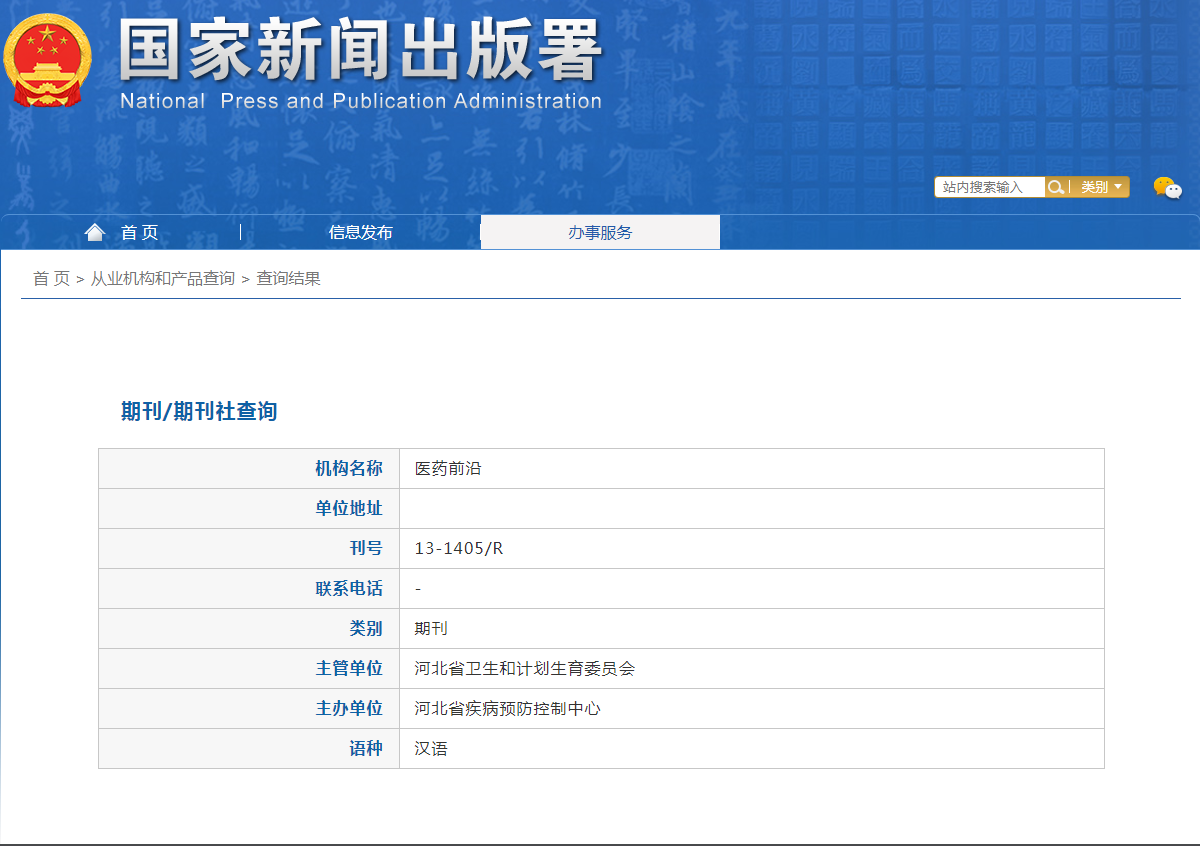Click the 国家新闻出版署 site title banner
Screen dimensions: 1200x846
pos(360,50)
